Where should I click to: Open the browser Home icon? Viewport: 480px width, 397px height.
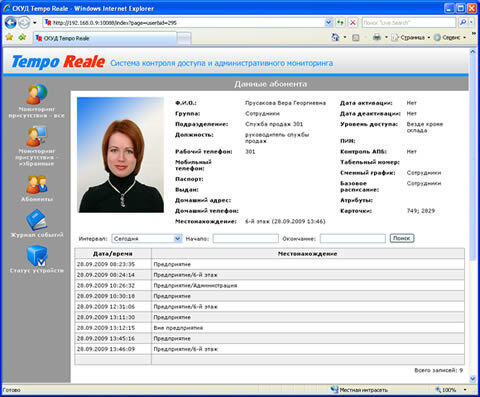335,37
